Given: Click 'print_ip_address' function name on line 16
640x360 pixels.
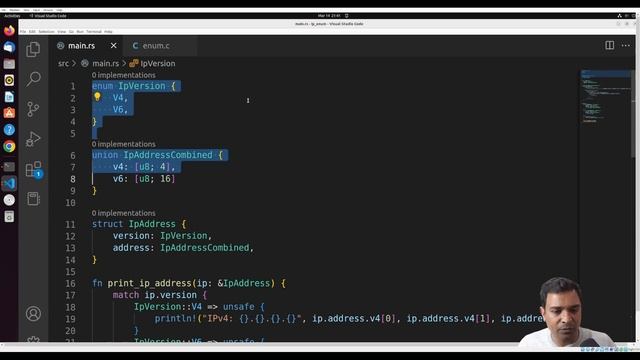Looking at the screenshot, I should 149,283.
